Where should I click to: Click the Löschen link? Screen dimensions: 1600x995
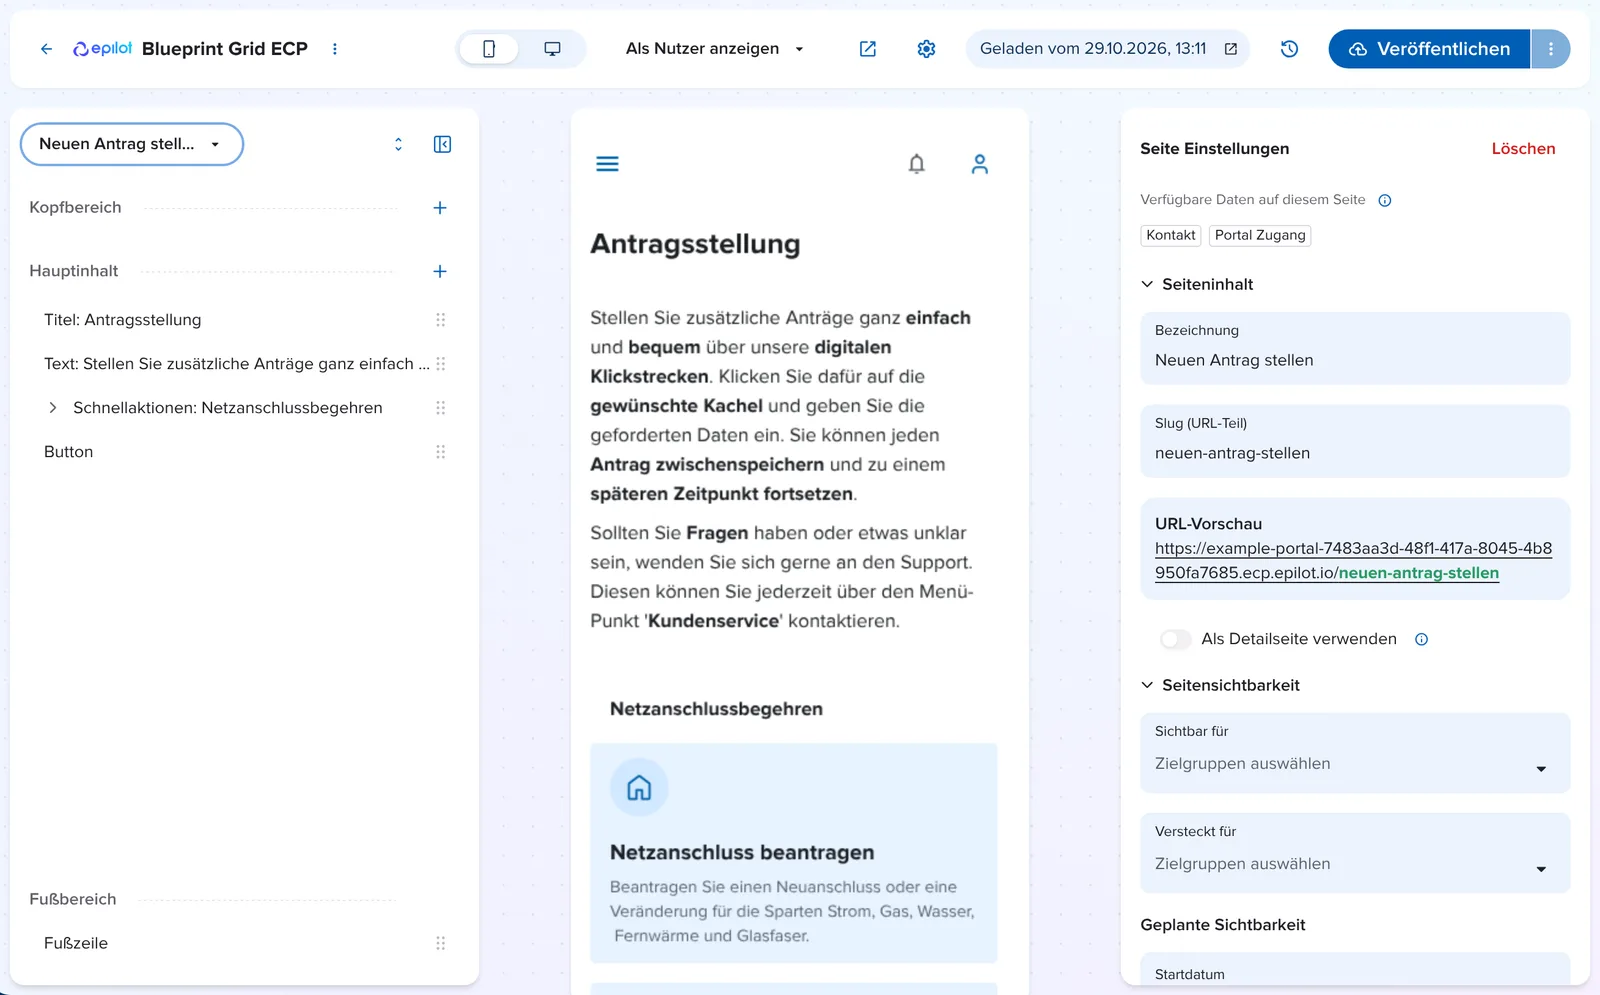pos(1523,149)
